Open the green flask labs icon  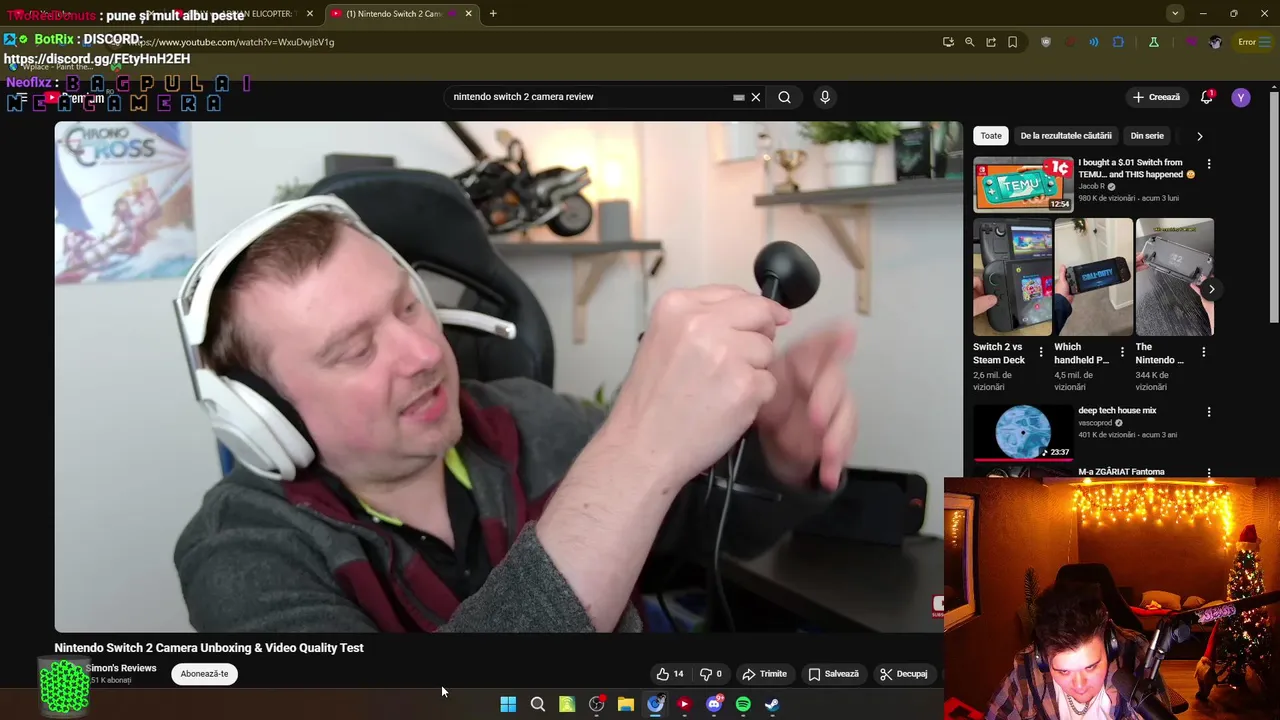(1153, 42)
